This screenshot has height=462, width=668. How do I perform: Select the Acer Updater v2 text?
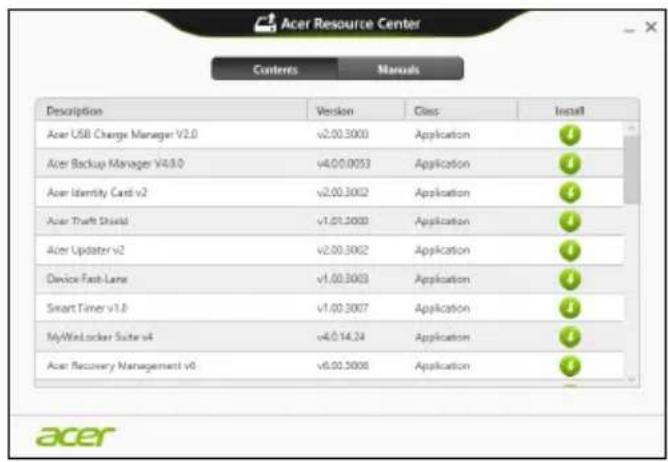point(85,250)
